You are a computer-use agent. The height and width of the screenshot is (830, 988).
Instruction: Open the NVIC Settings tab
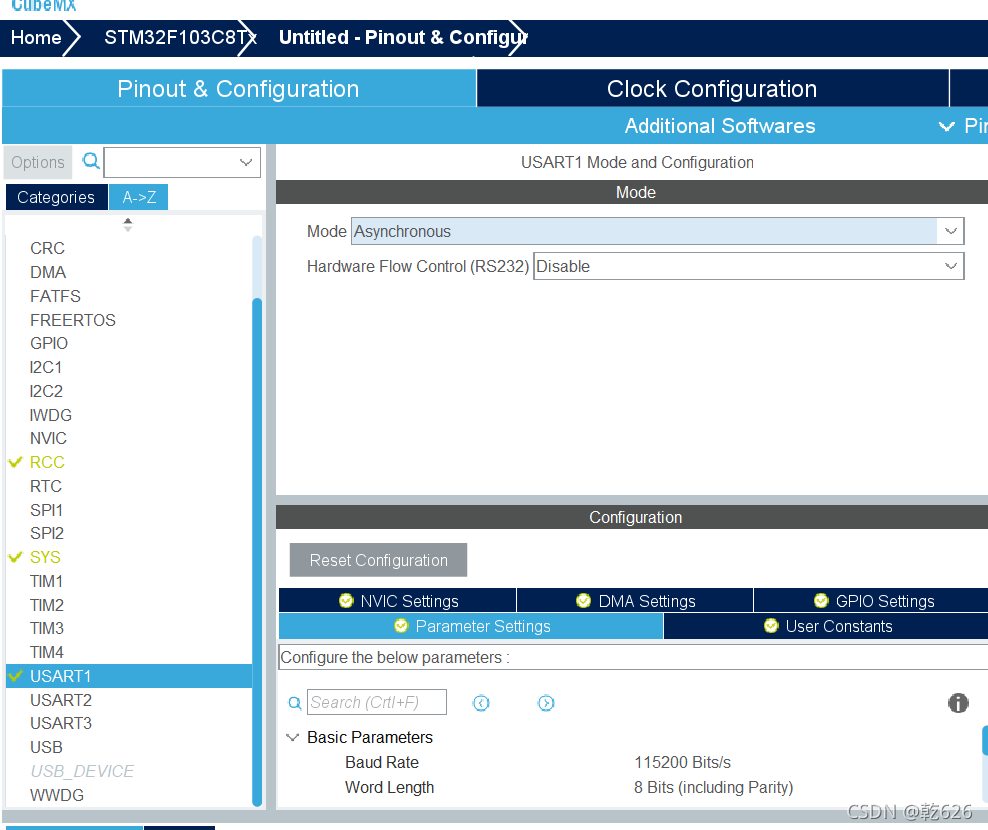(x=398, y=601)
